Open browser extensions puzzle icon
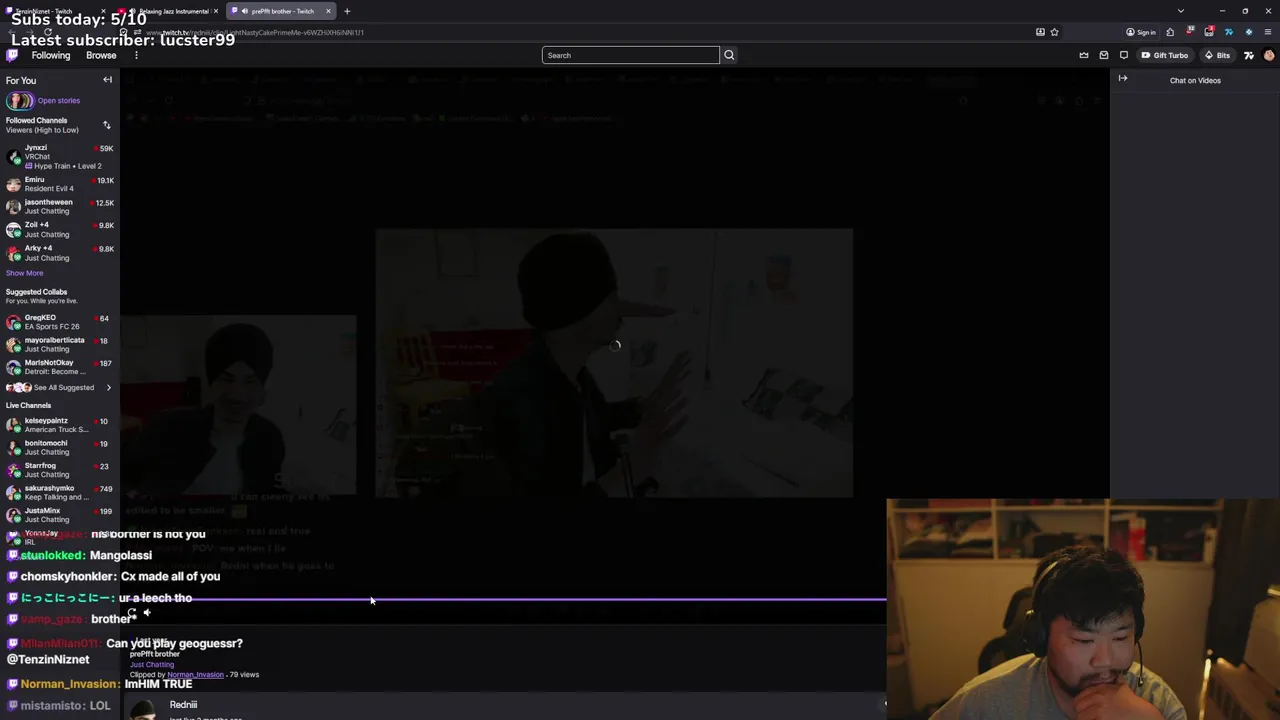This screenshot has width=1280, height=720. [x=1170, y=32]
